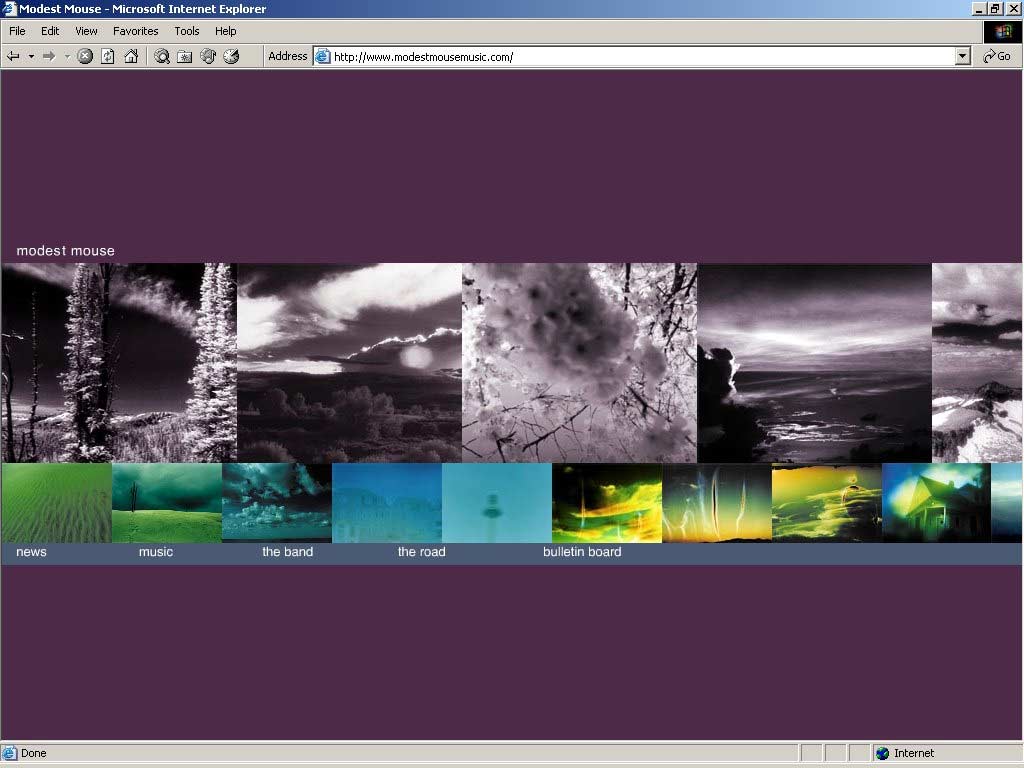Image resolution: width=1024 pixels, height=768 pixels.
Task: Open the Favorites folder toolbar icon
Action: click(185, 57)
